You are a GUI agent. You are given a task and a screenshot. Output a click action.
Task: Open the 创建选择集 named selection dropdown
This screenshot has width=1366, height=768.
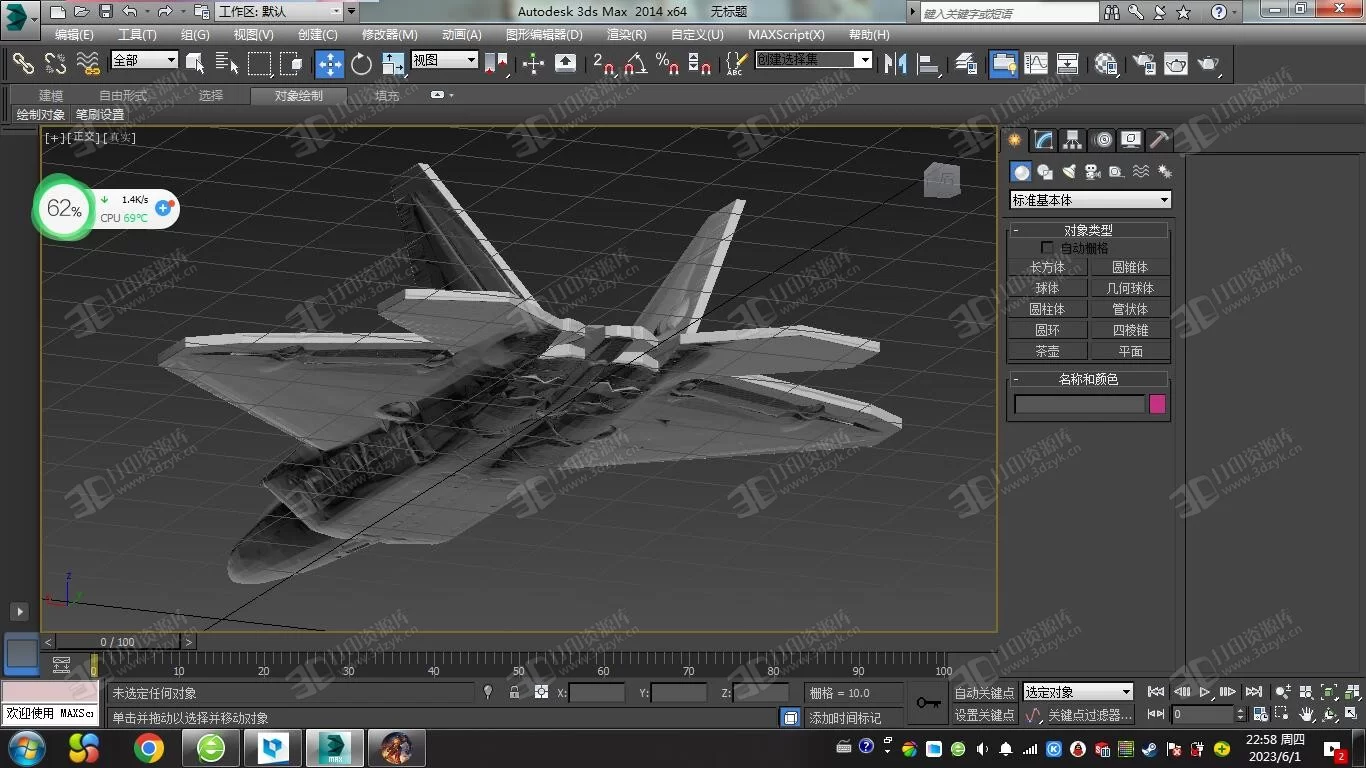pyautogui.click(x=814, y=60)
